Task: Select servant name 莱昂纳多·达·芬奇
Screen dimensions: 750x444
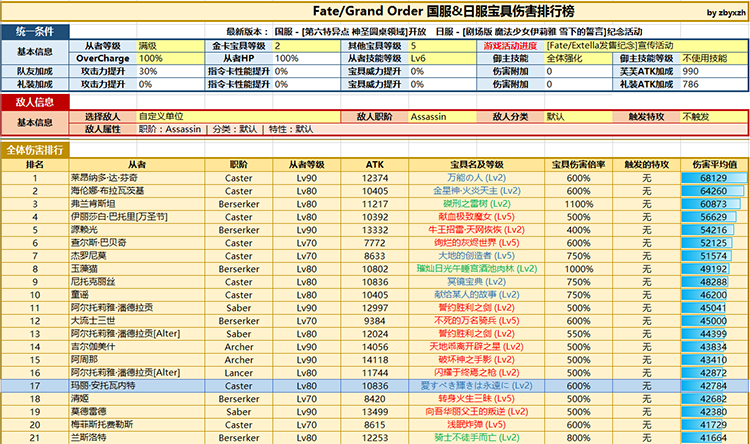Action: 104,178
